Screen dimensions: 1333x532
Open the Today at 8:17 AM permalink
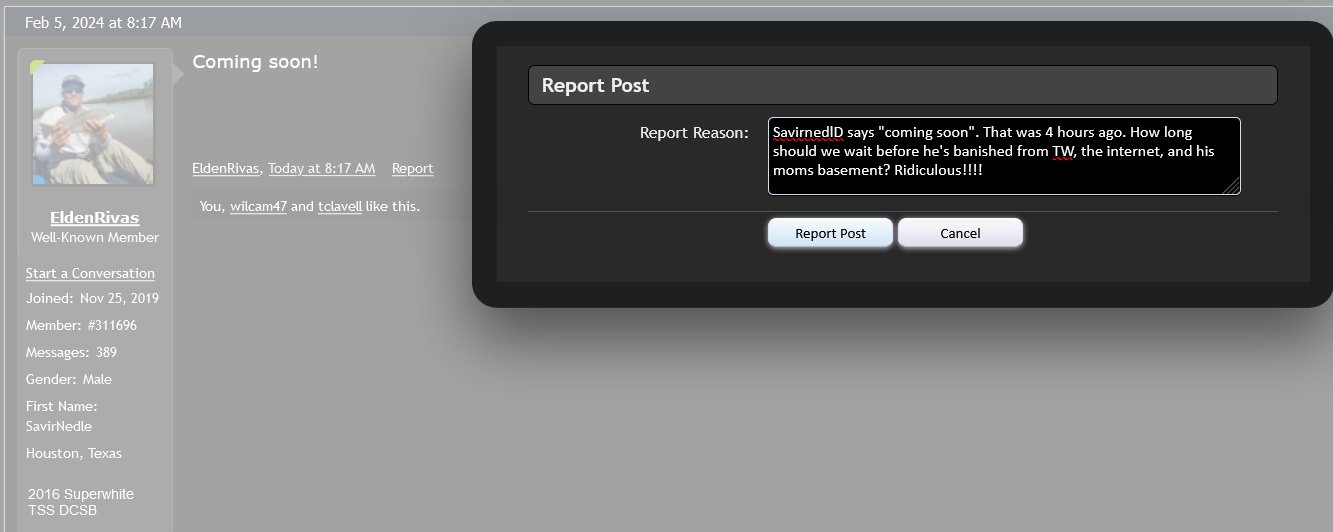pos(321,168)
